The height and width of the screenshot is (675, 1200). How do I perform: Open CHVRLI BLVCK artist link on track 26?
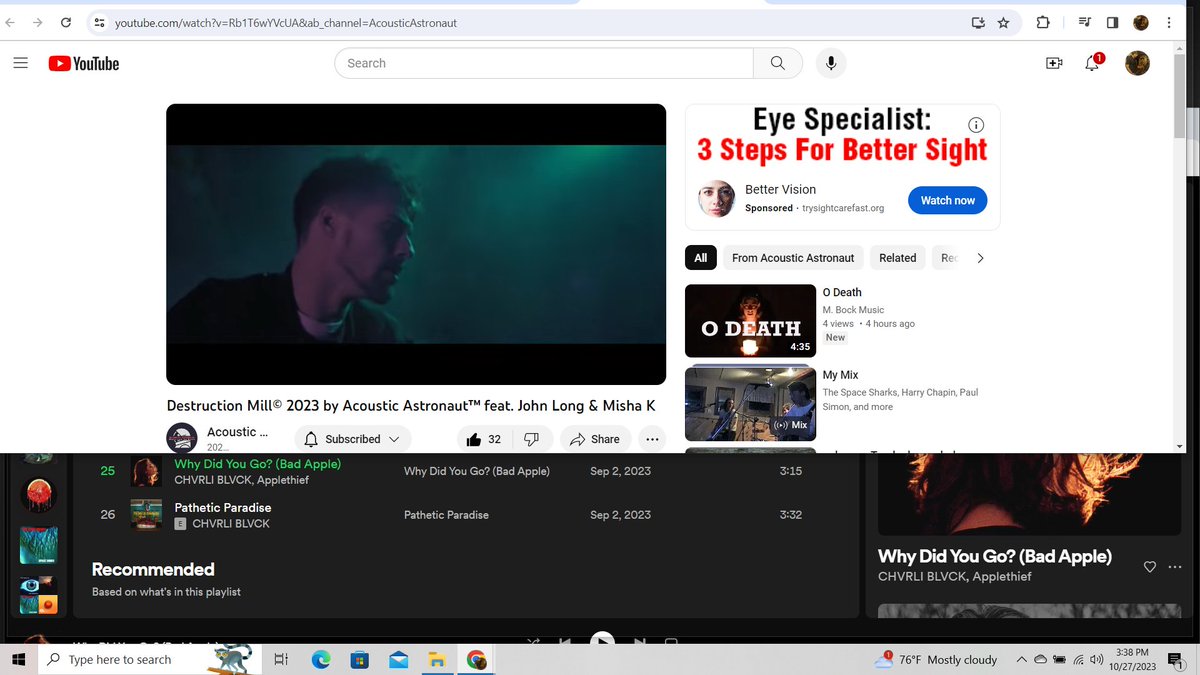point(231,523)
